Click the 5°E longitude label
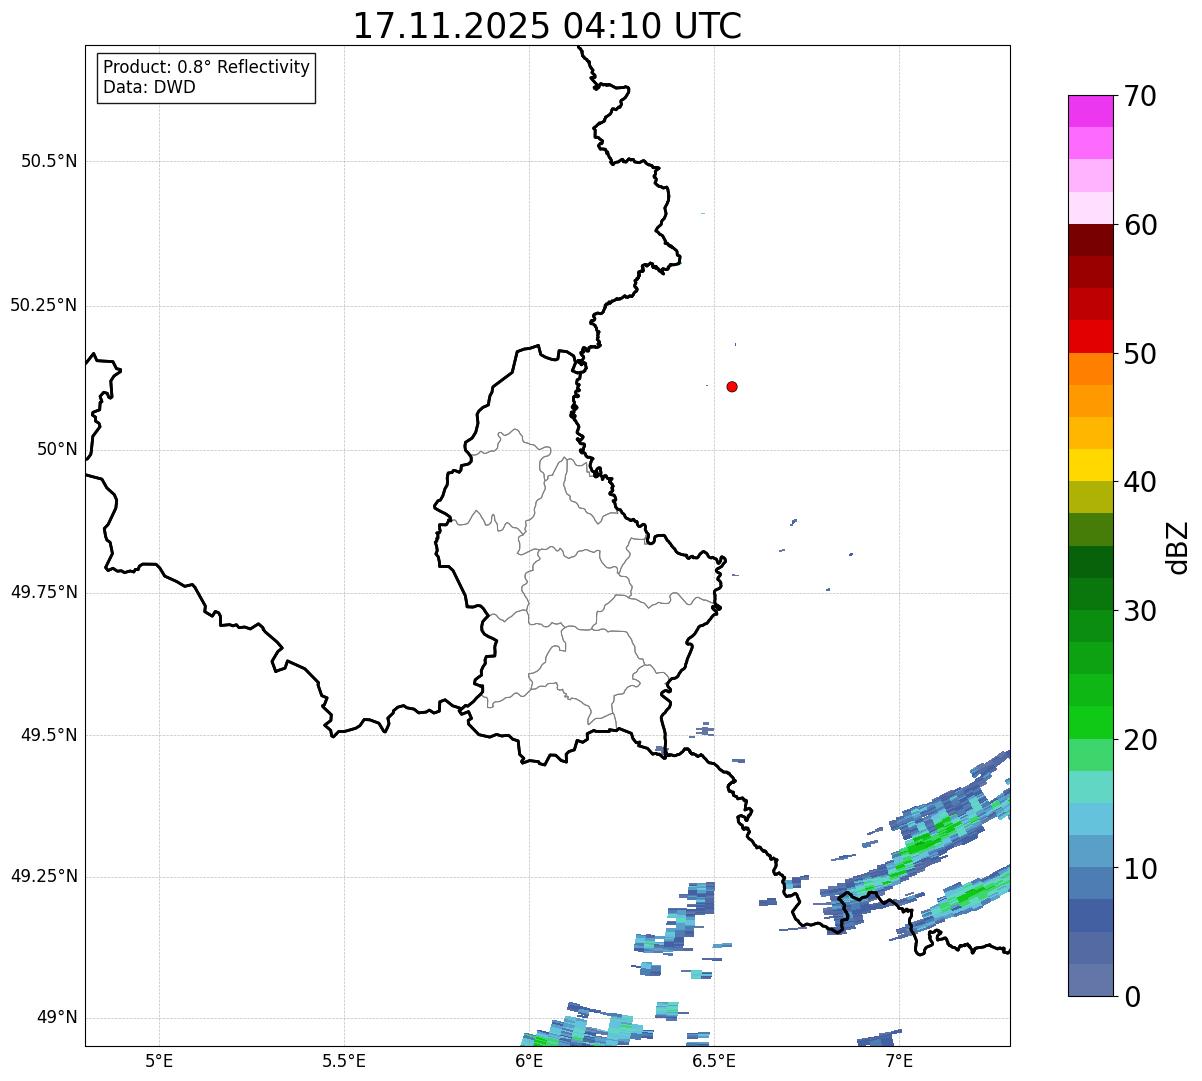 point(159,1060)
